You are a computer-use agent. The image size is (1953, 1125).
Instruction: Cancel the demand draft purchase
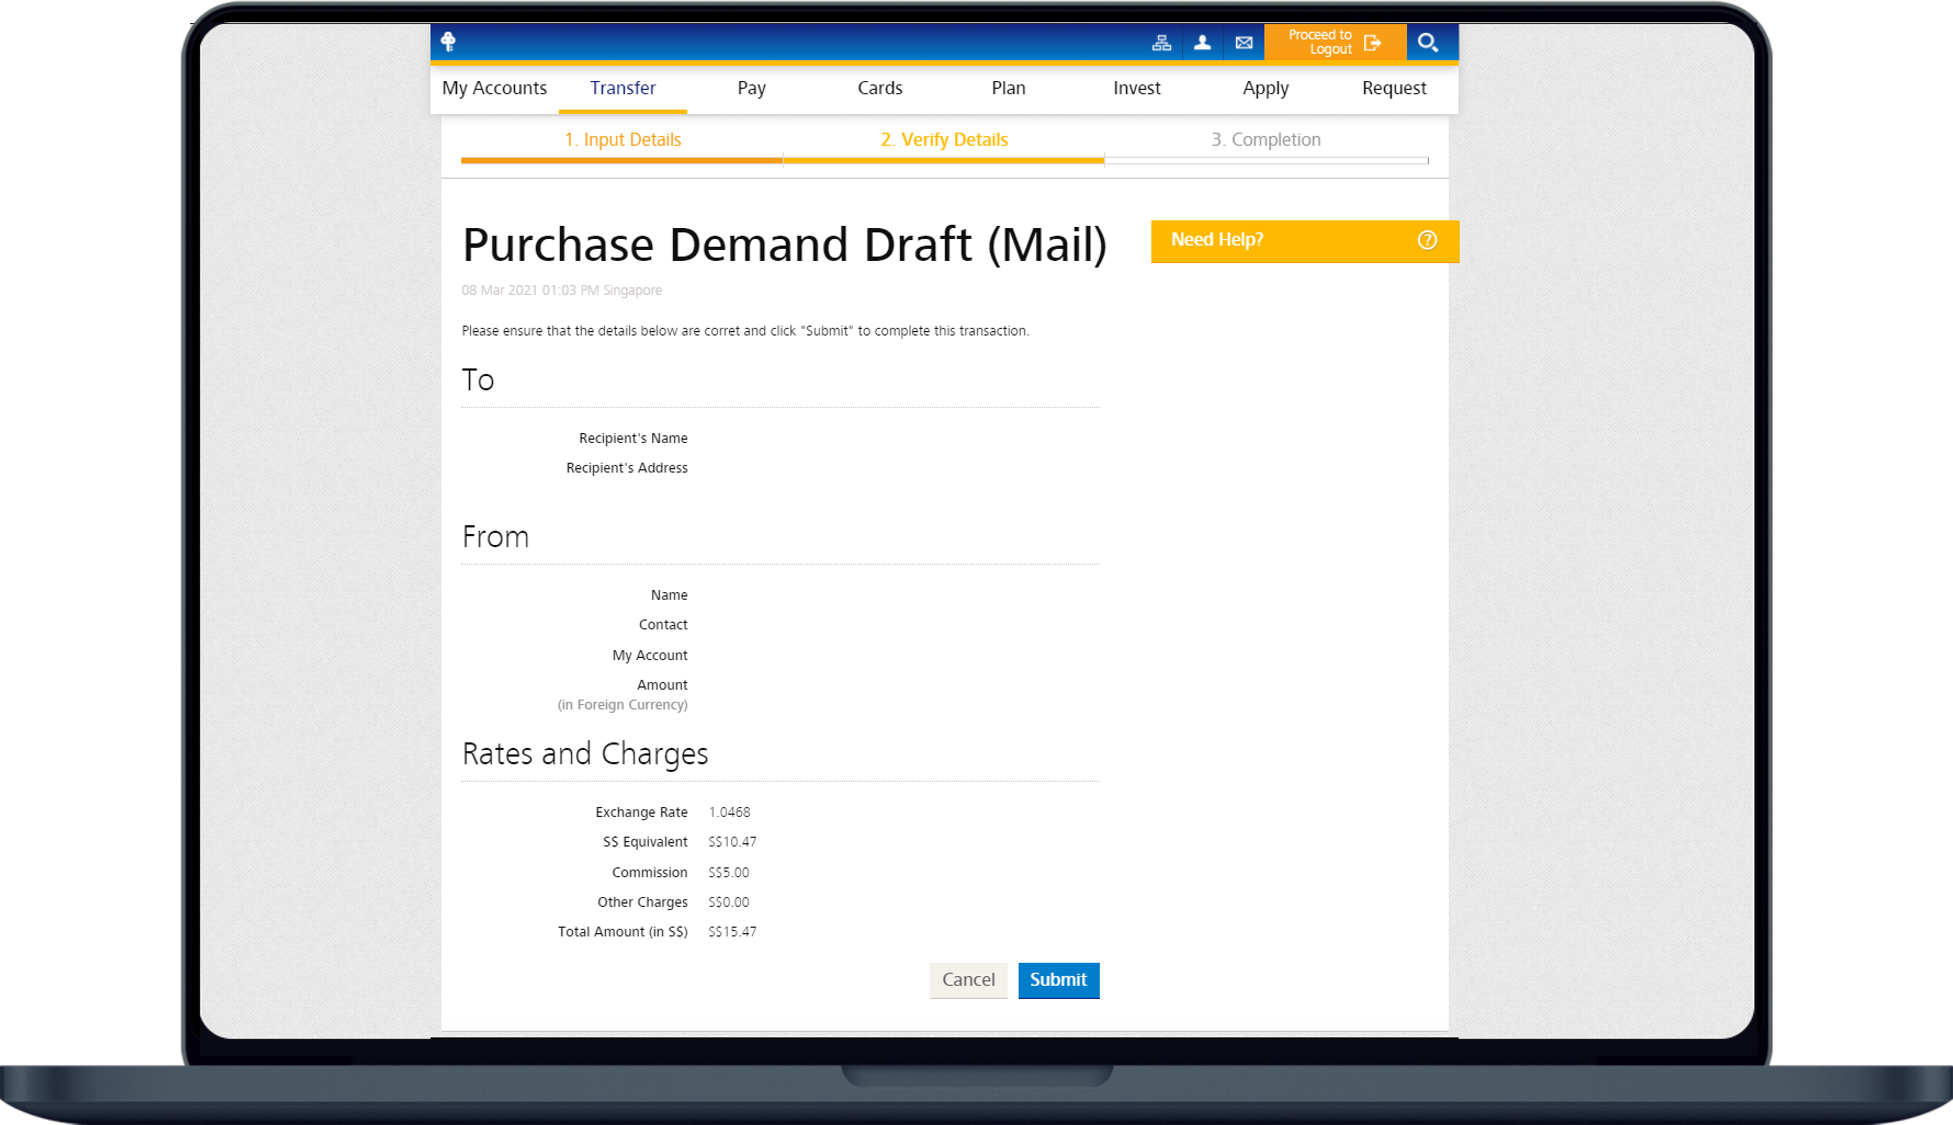(968, 980)
